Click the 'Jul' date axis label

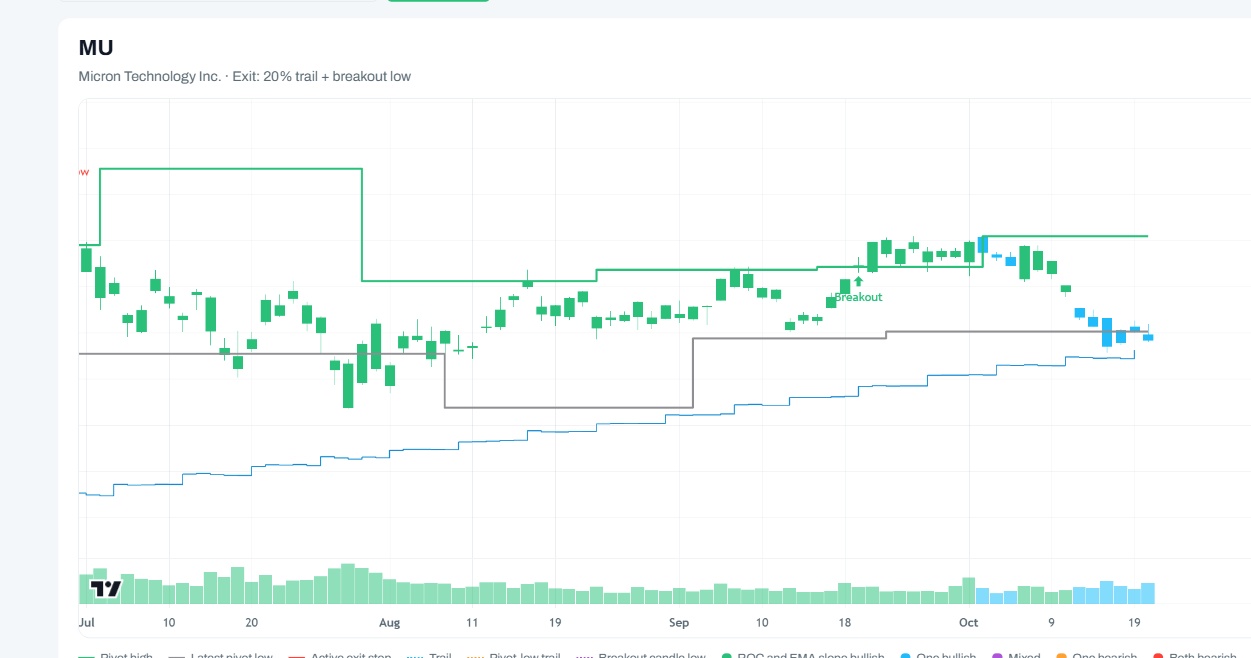point(87,622)
